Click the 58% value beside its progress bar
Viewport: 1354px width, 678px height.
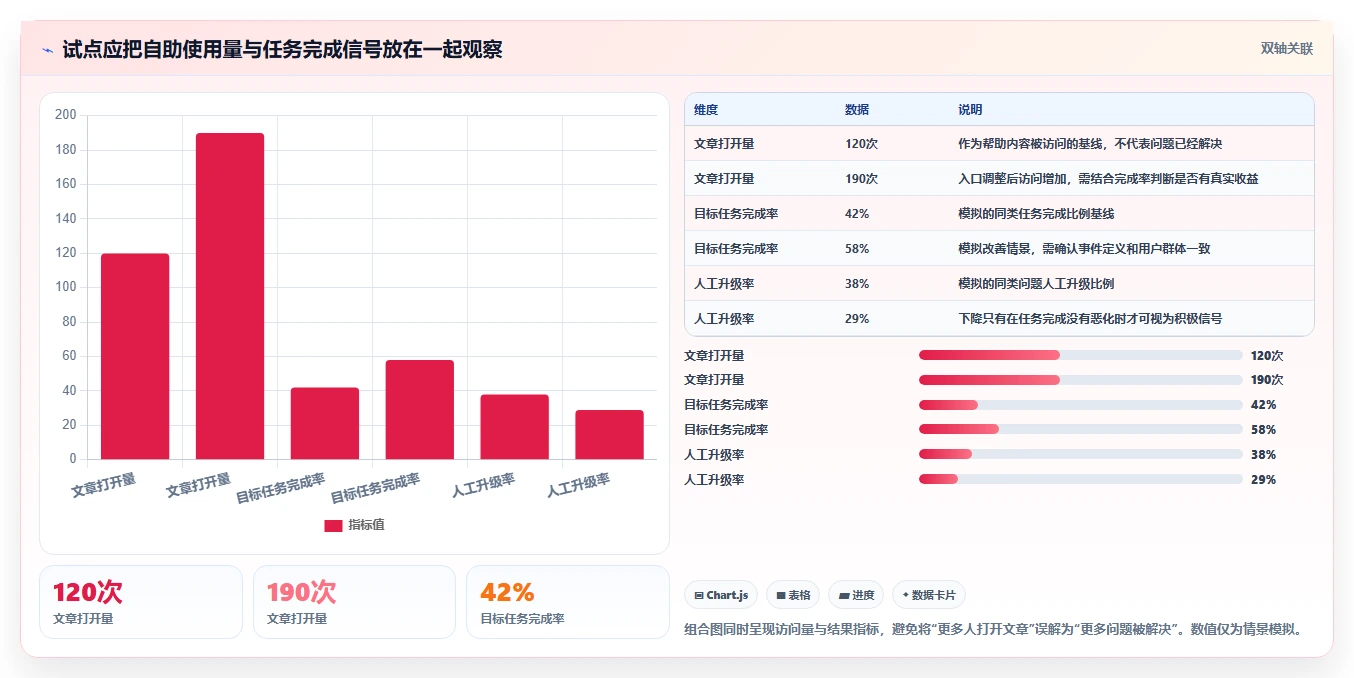click(1263, 430)
